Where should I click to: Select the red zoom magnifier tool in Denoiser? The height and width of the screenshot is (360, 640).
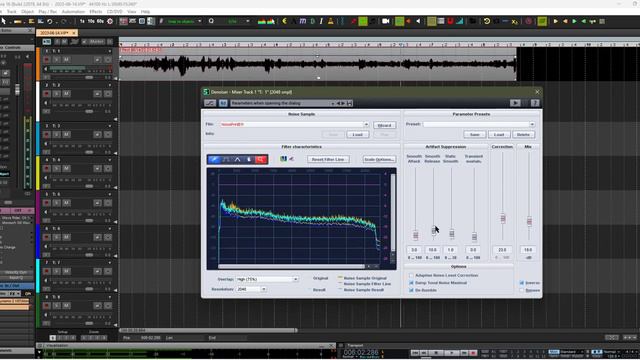click(x=260, y=159)
